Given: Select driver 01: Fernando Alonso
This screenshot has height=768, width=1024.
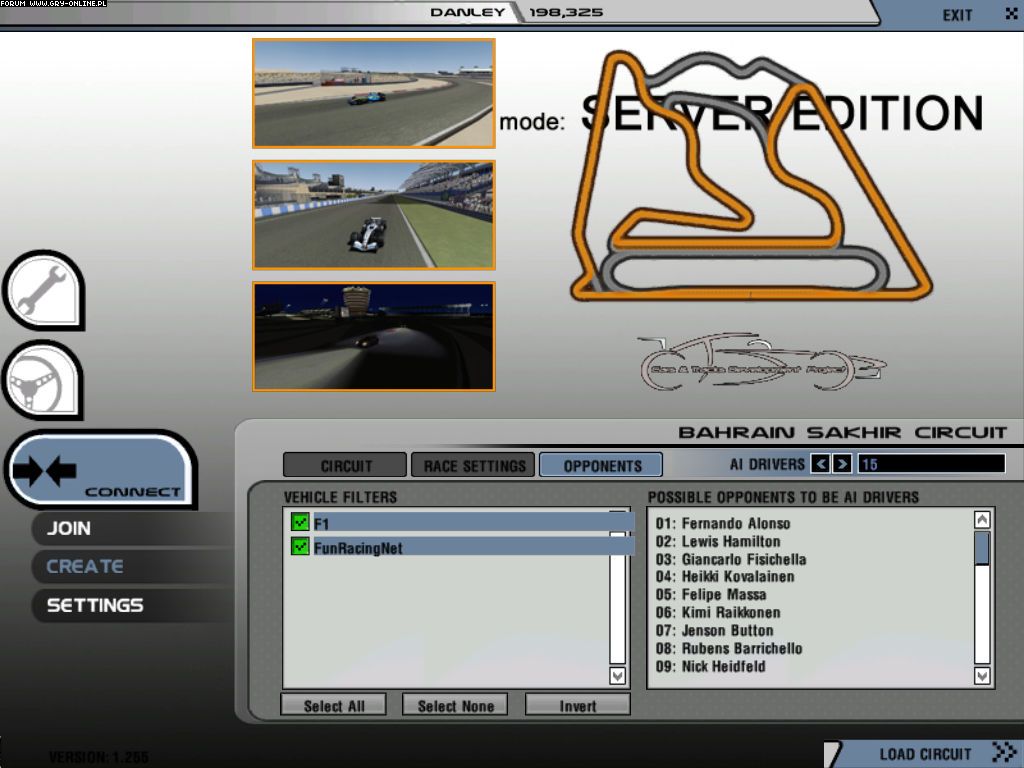Looking at the screenshot, I should pos(723,523).
